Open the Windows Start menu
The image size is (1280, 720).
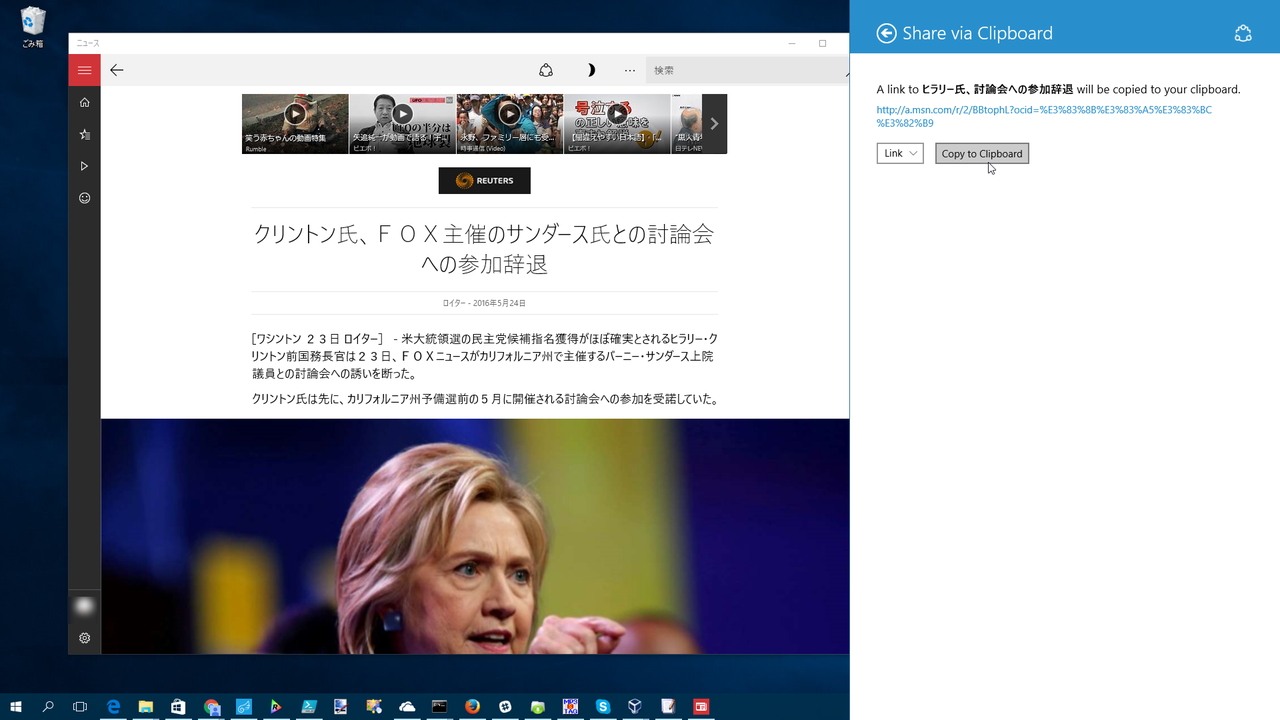[x=15, y=707]
